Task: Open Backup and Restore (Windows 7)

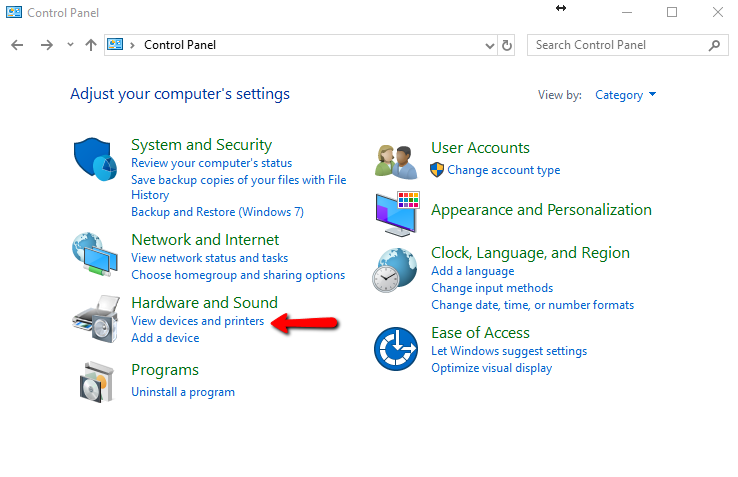Action: 217,212
